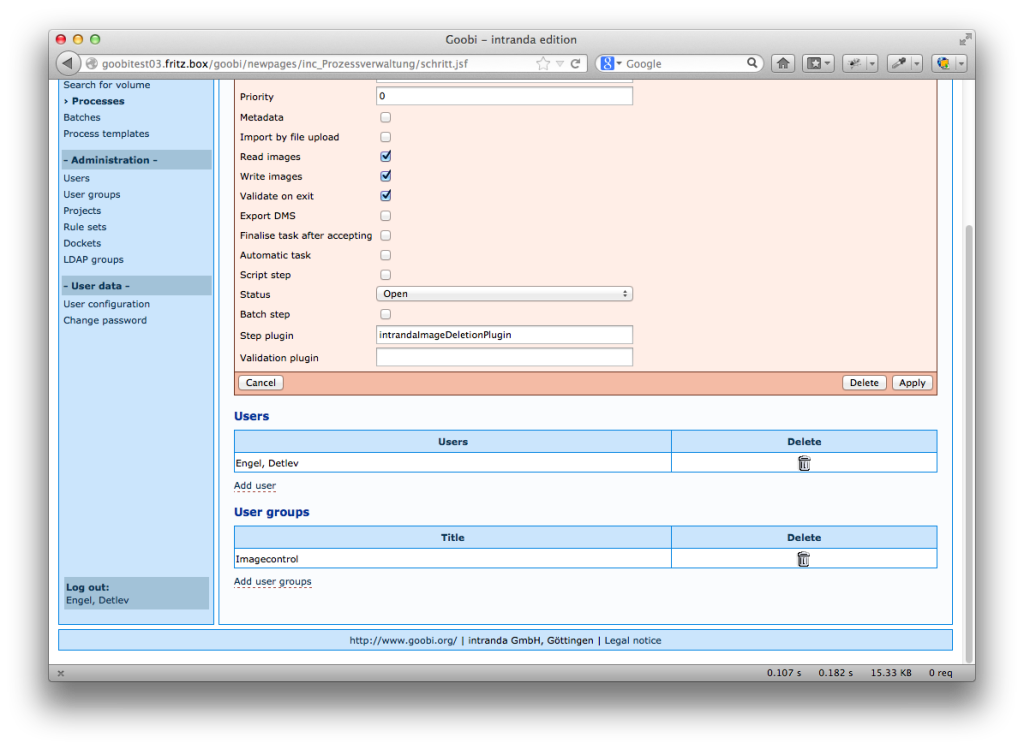
Task: Tick the Batch step checkbox
Action: pos(385,314)
